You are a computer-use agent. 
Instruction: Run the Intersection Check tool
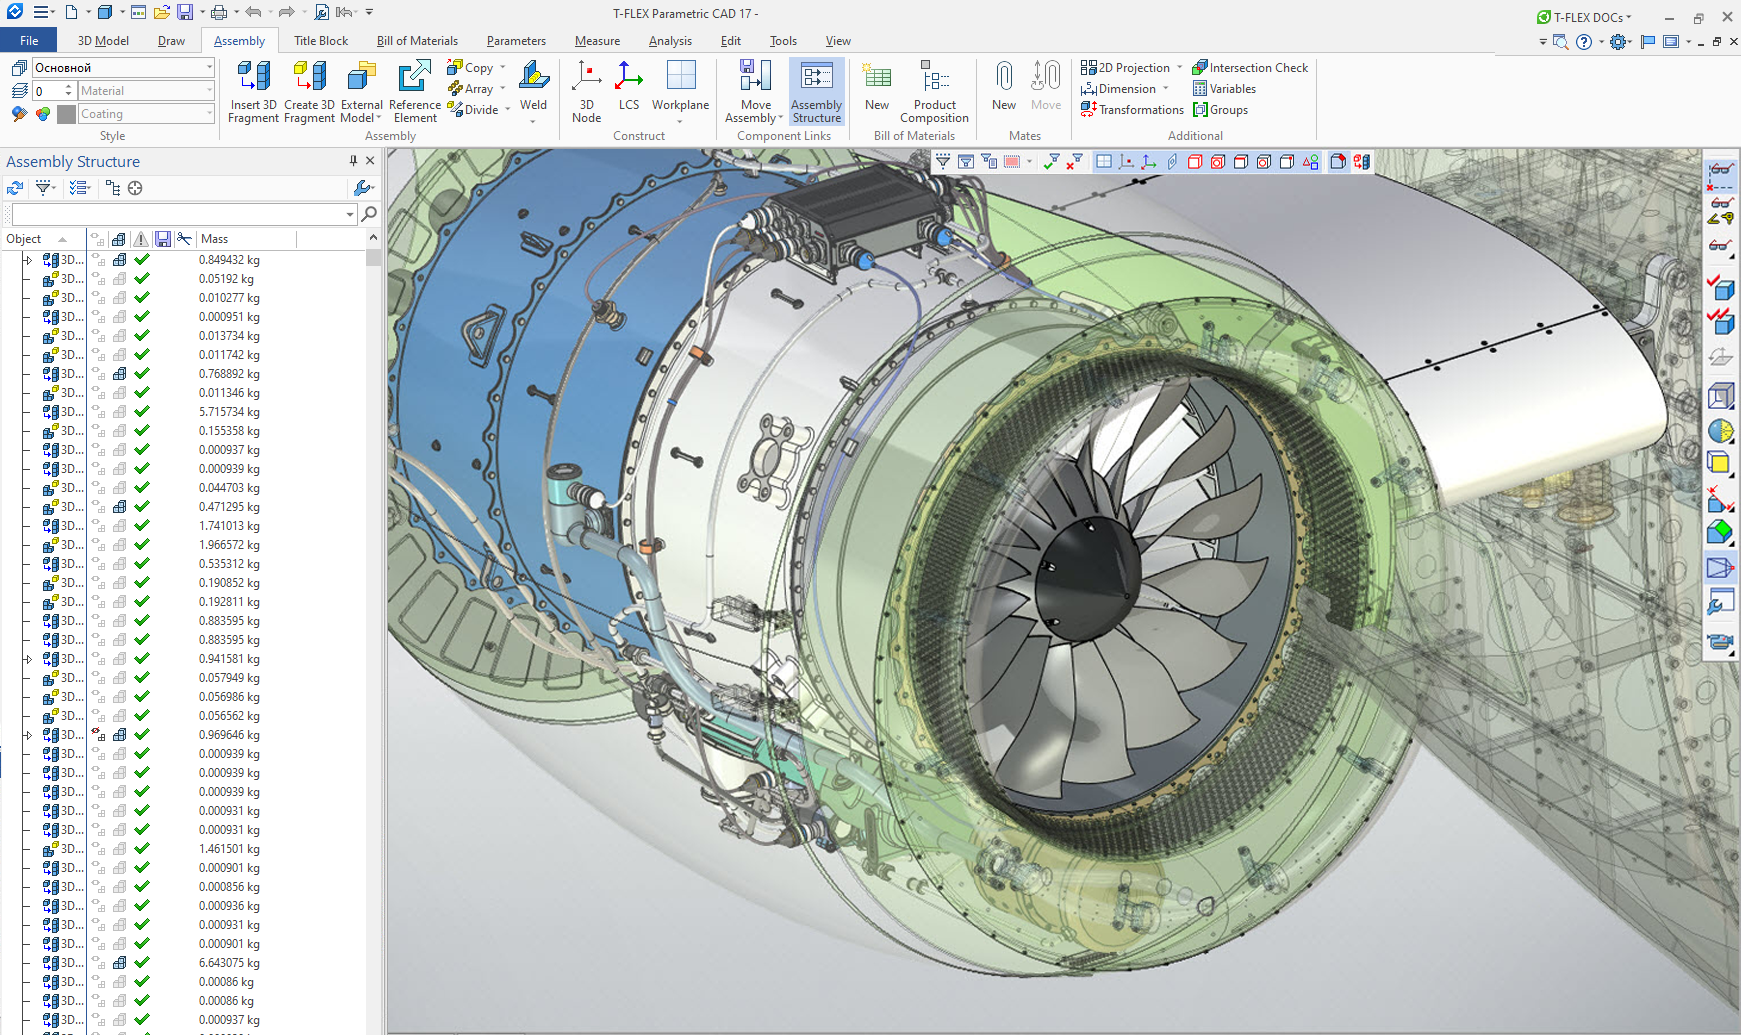(1250, 68)
